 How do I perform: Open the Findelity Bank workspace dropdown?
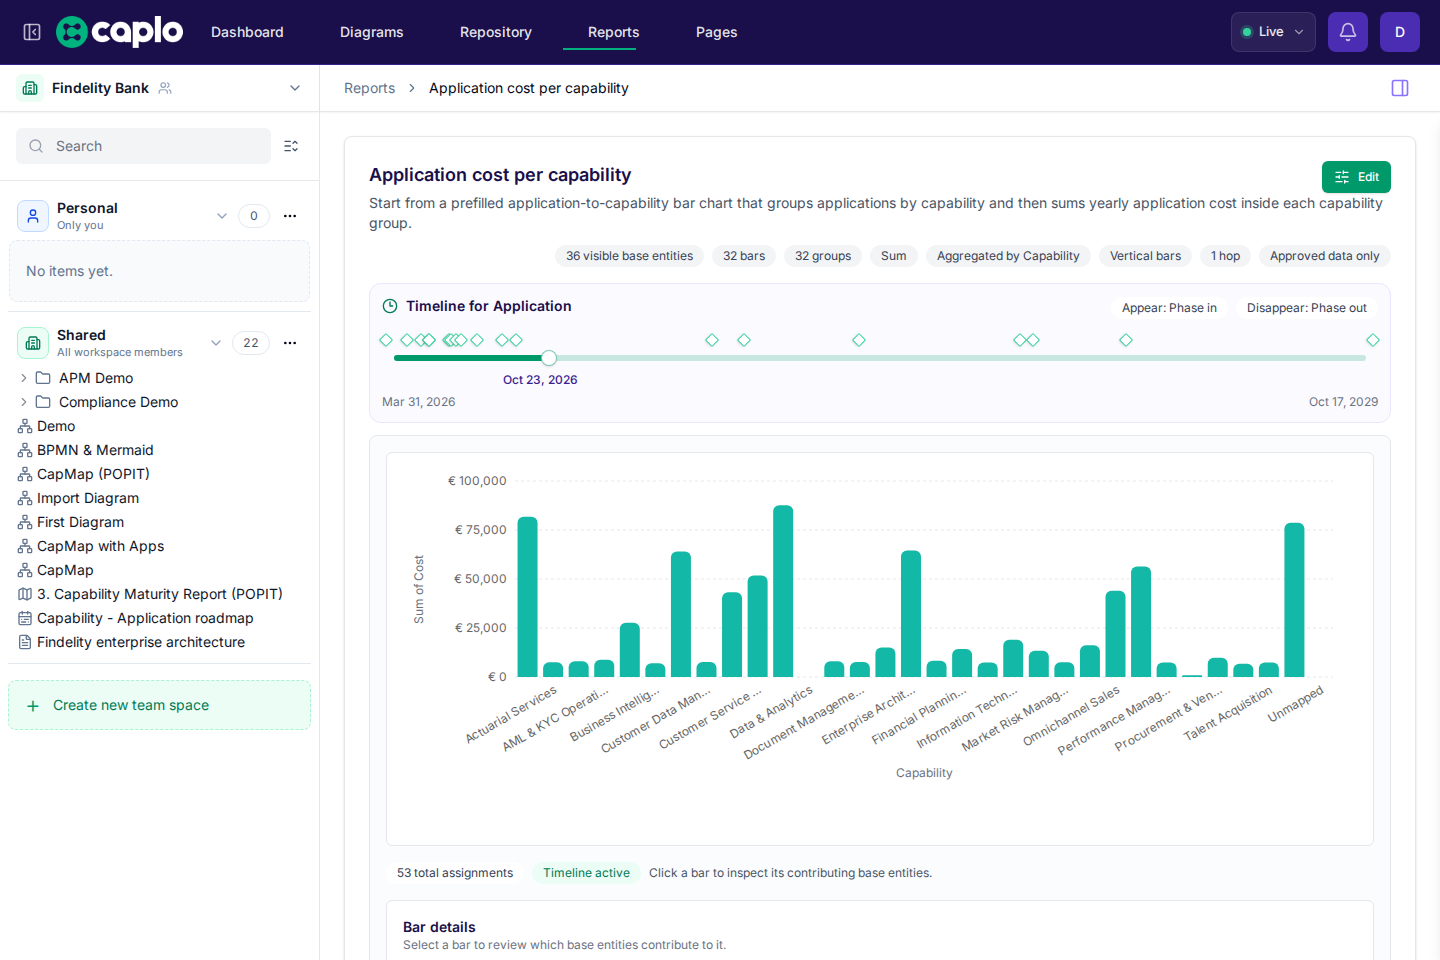click(x=295, y=88)
